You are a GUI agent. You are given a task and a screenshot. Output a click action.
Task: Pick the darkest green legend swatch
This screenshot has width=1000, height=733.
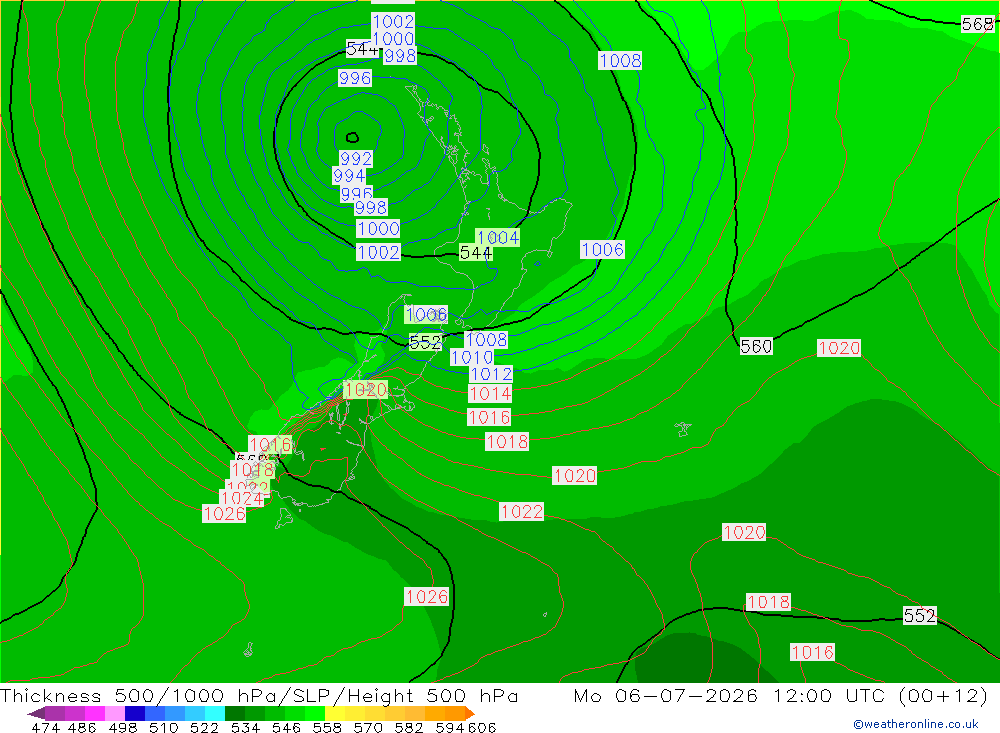pyautogui.click(x=235, y=713)
